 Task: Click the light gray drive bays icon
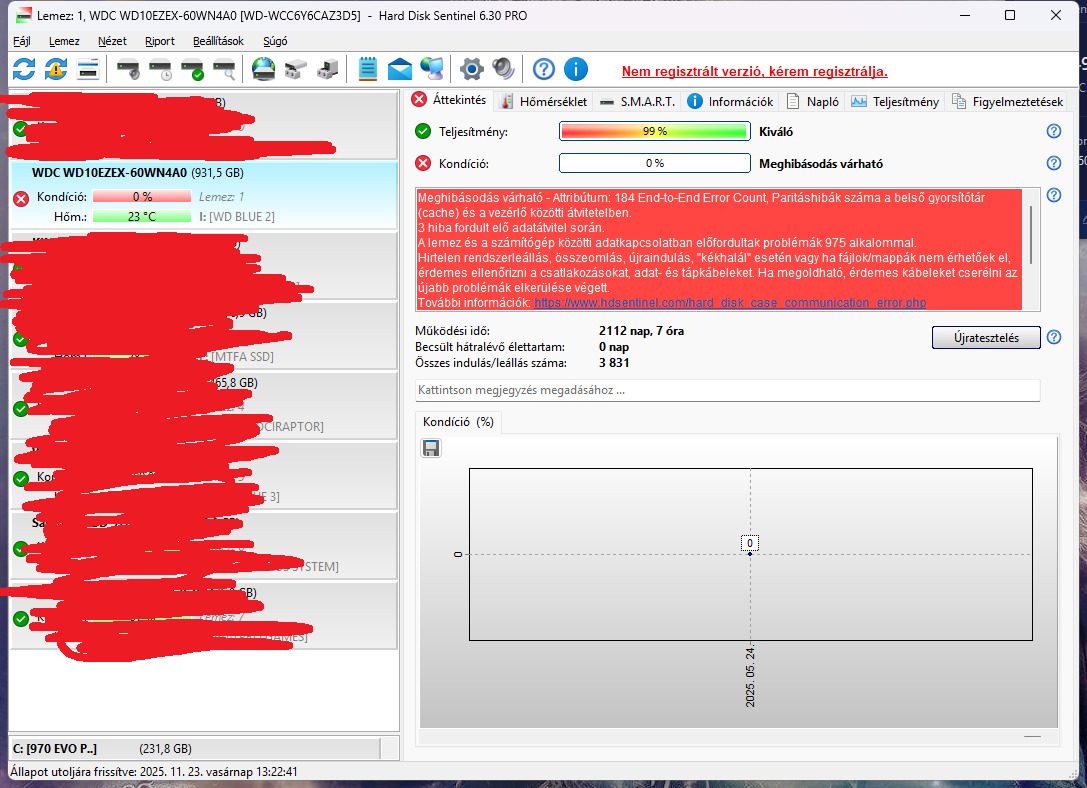296,69
